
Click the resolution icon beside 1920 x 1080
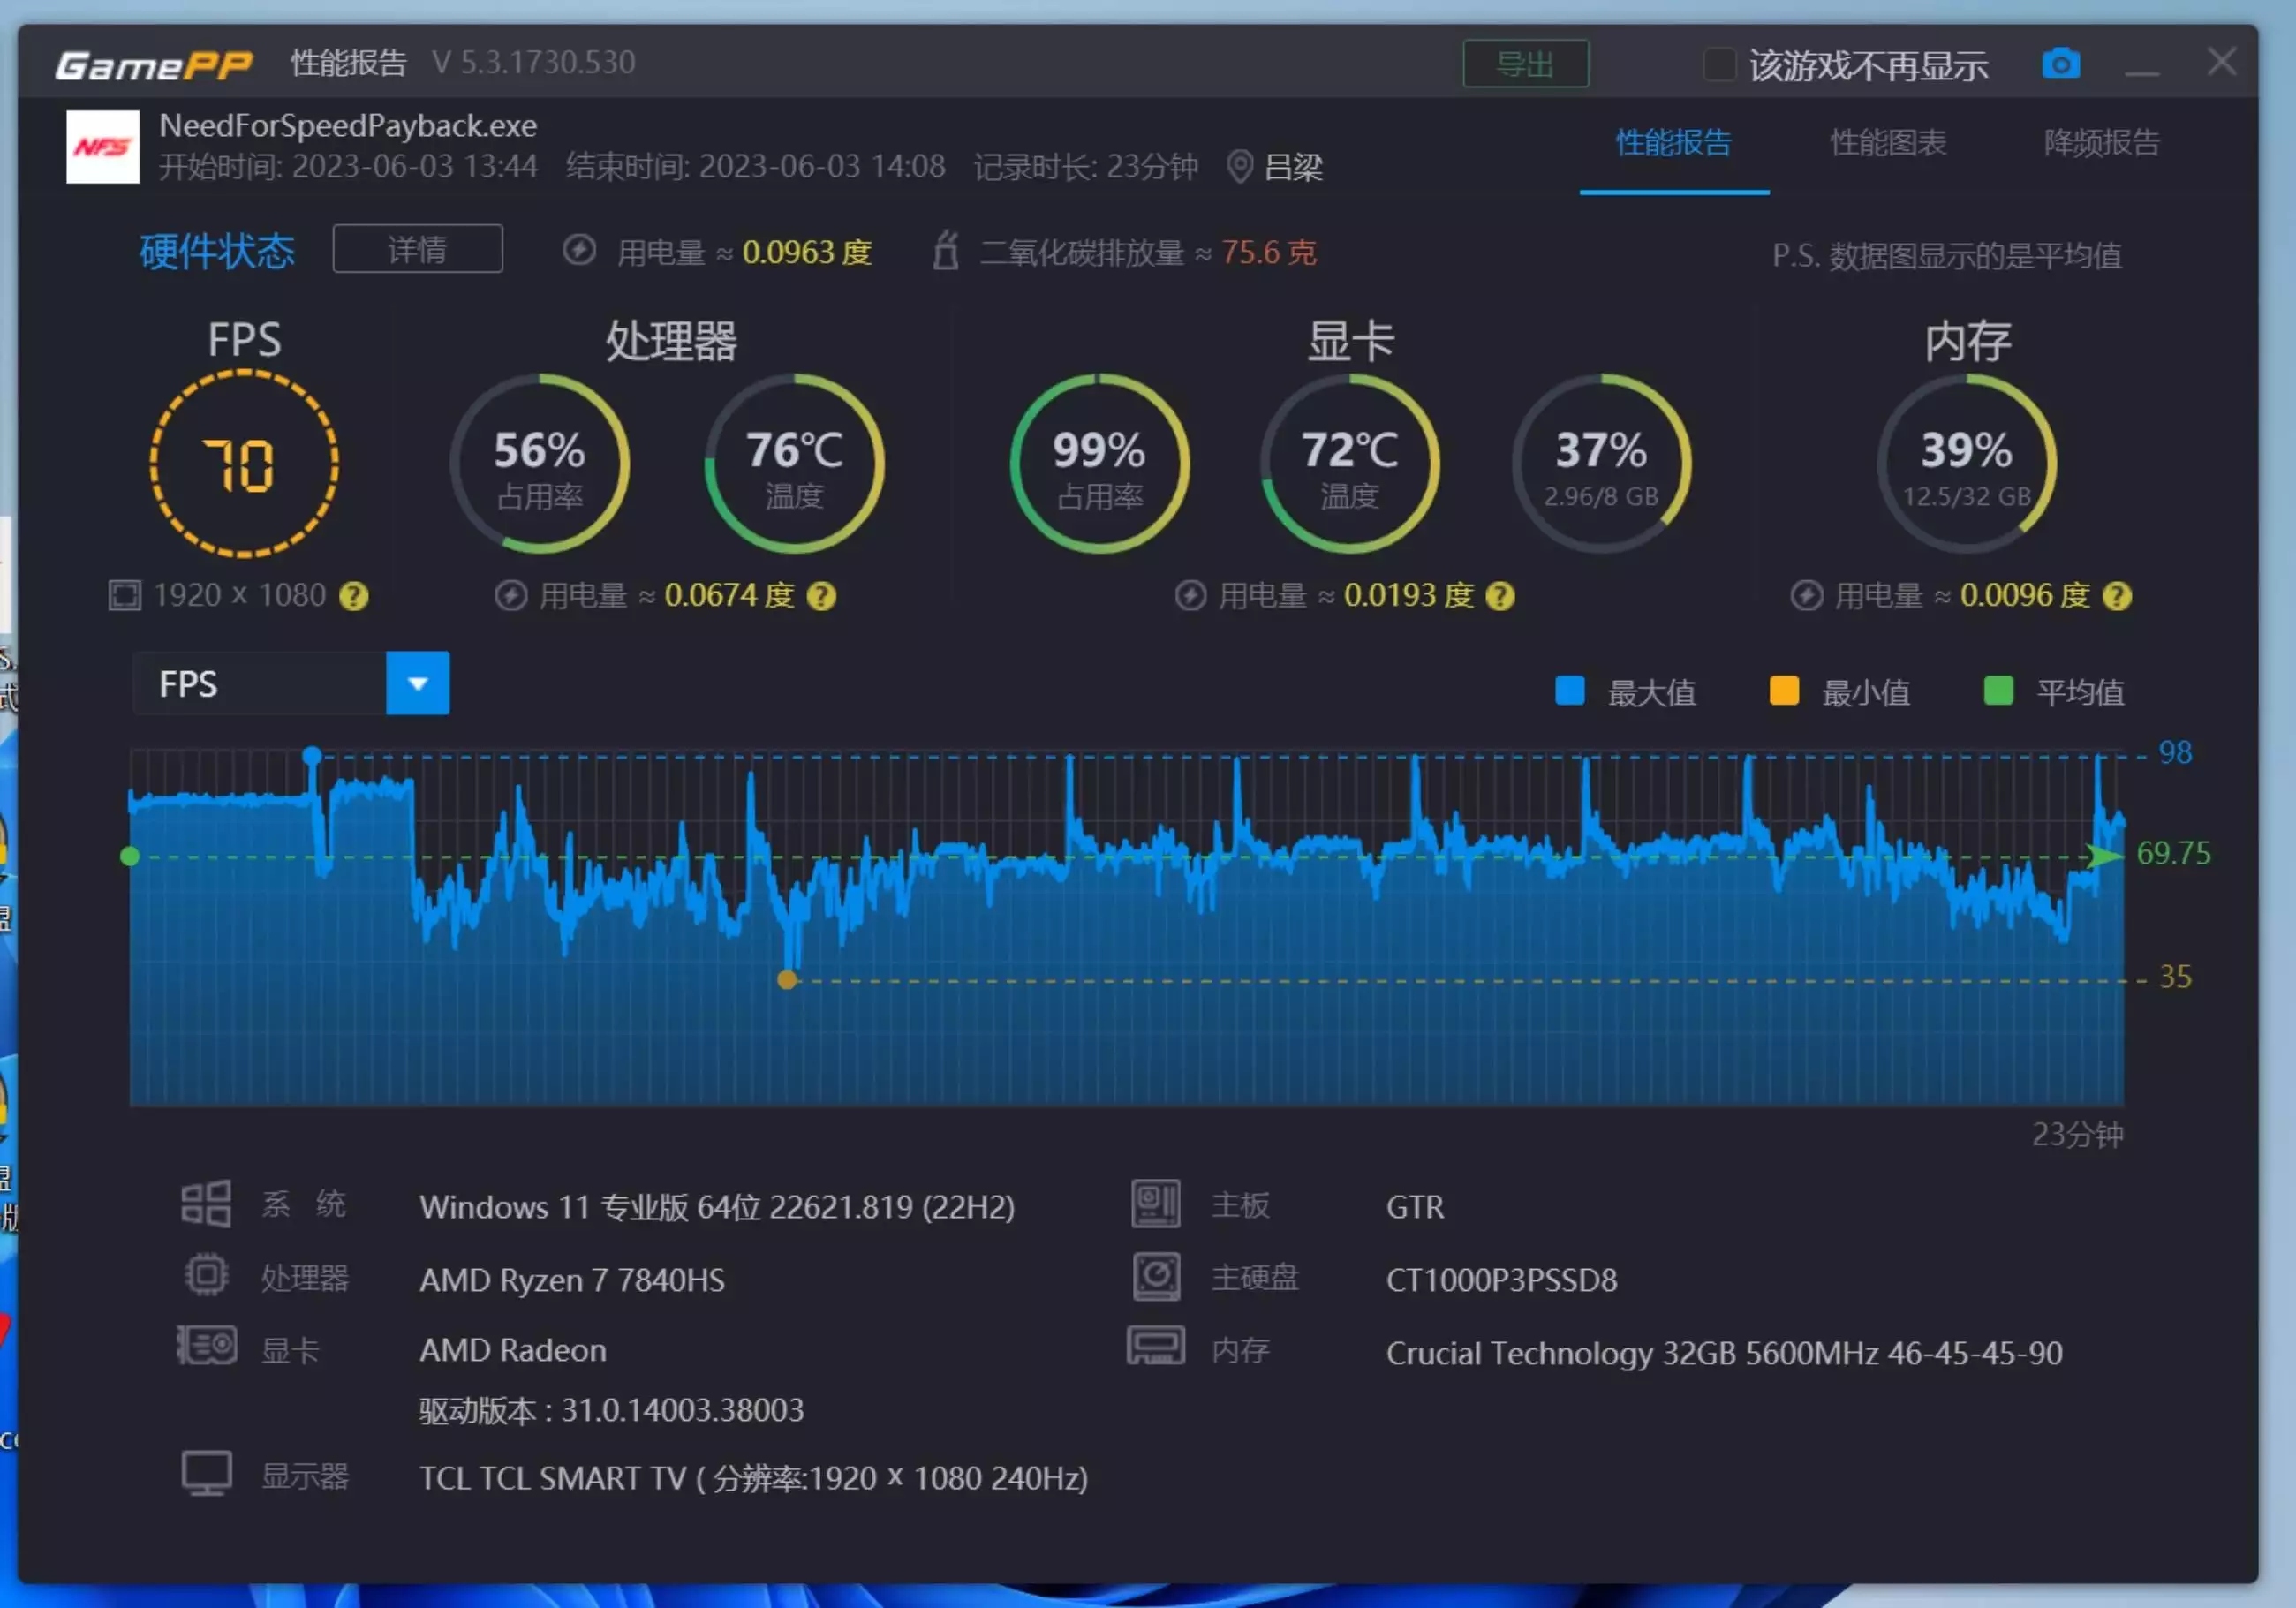tap(125, 596)
